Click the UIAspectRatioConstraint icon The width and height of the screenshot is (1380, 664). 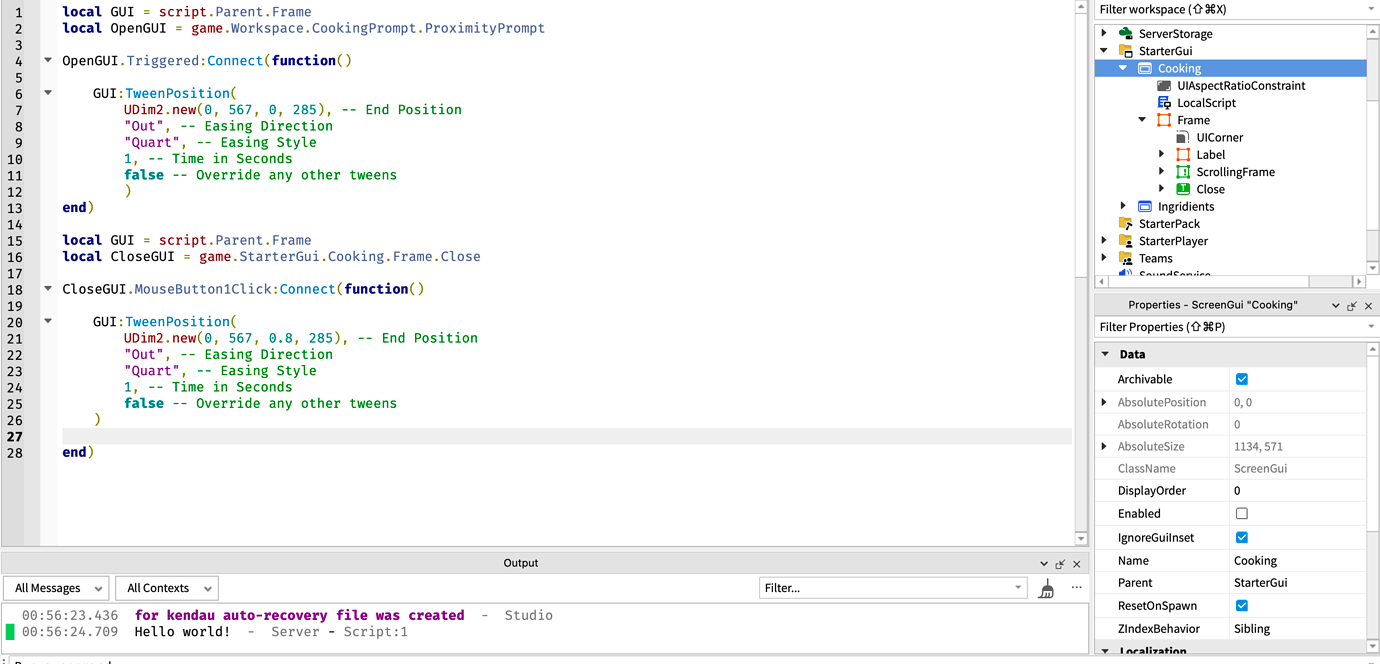click(x=1164, y=86)
